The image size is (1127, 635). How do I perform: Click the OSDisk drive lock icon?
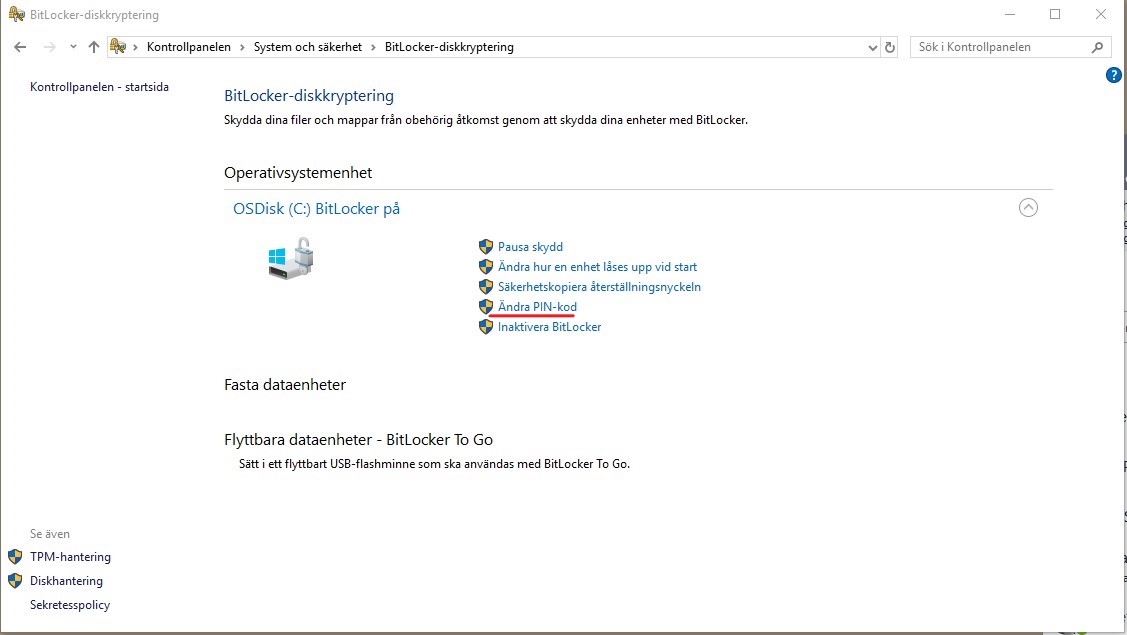pos(291,259)
